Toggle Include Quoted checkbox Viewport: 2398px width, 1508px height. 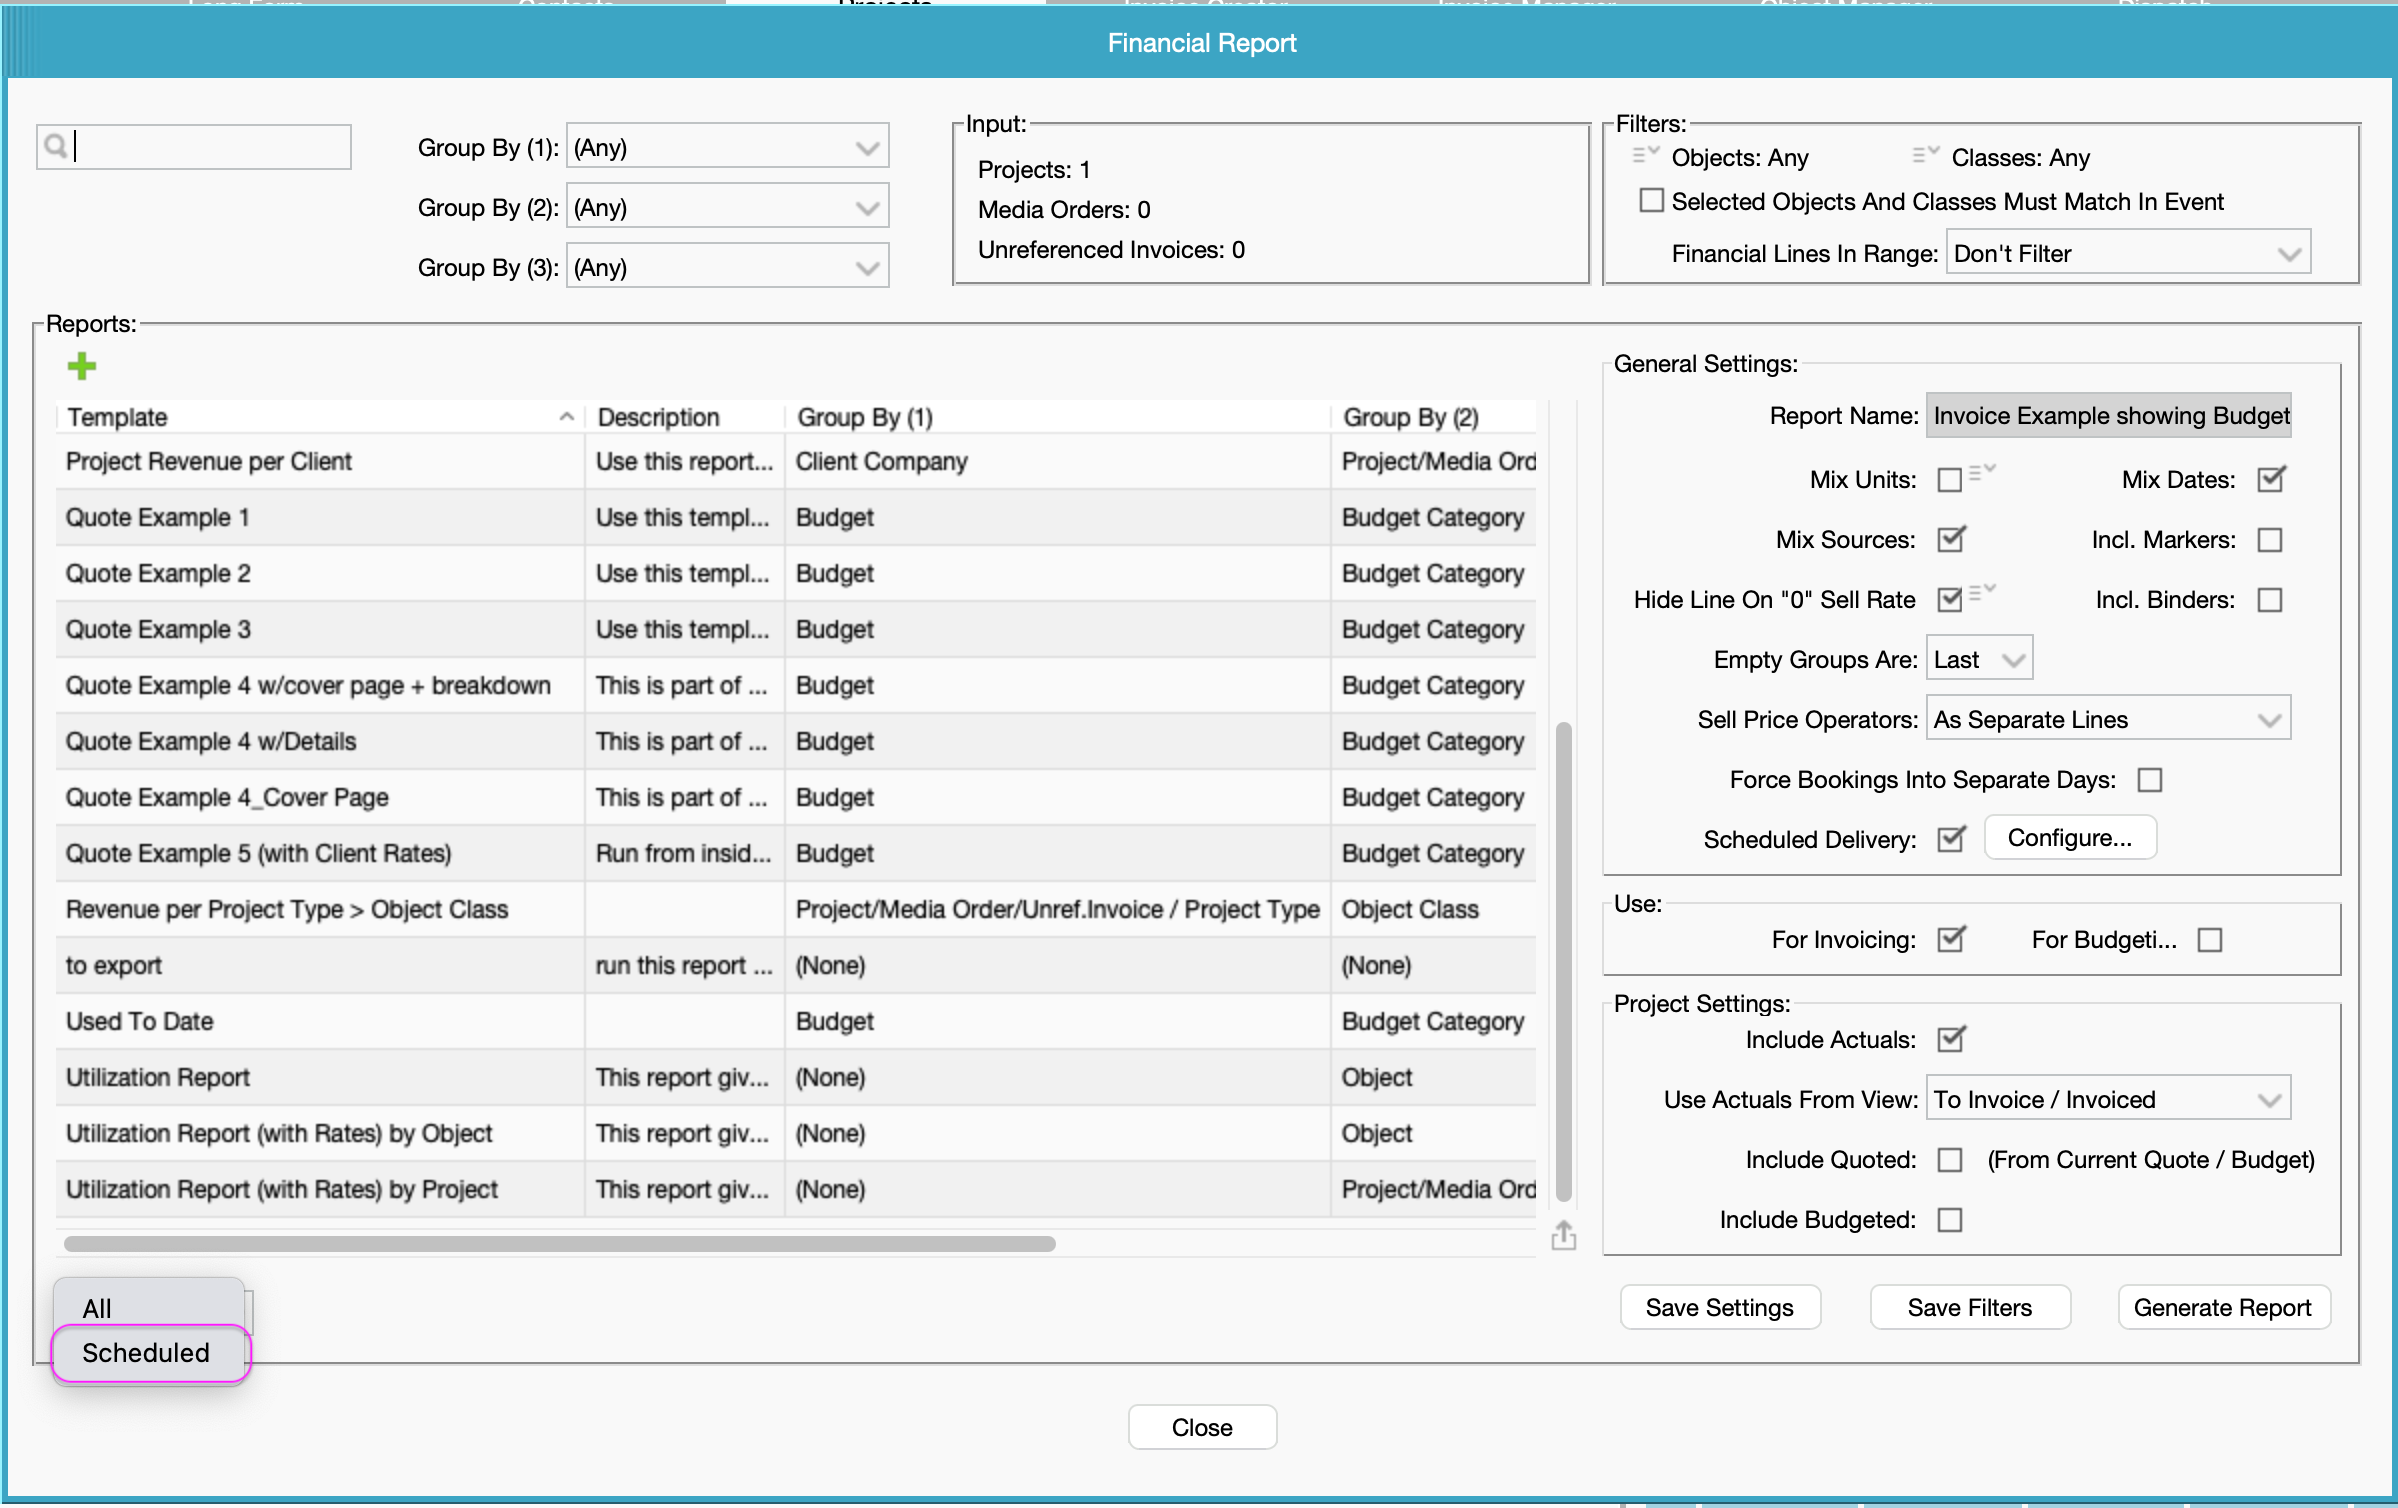[1950, 1160]
